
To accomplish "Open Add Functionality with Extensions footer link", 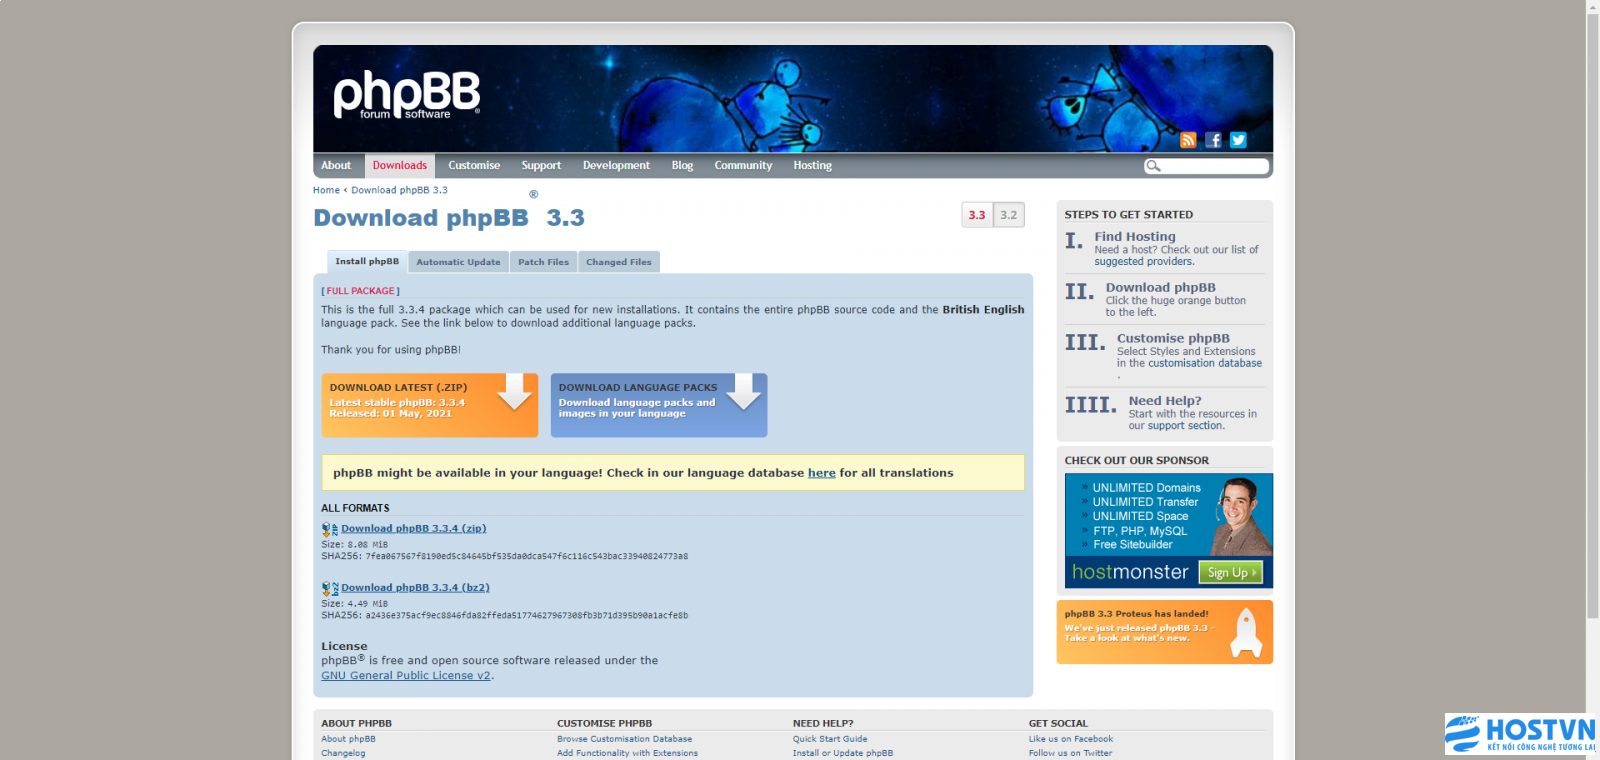I will pyautogui.click(x=627, y=753).
